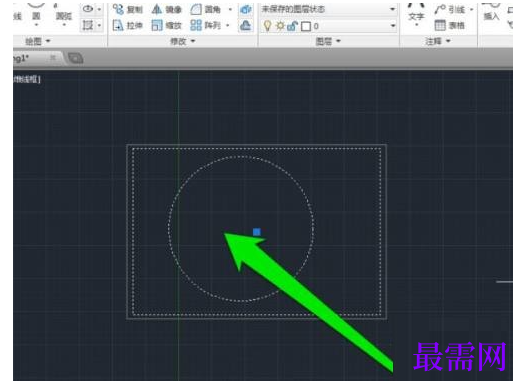Click the layer 0 color swatch

pos(306,26)
